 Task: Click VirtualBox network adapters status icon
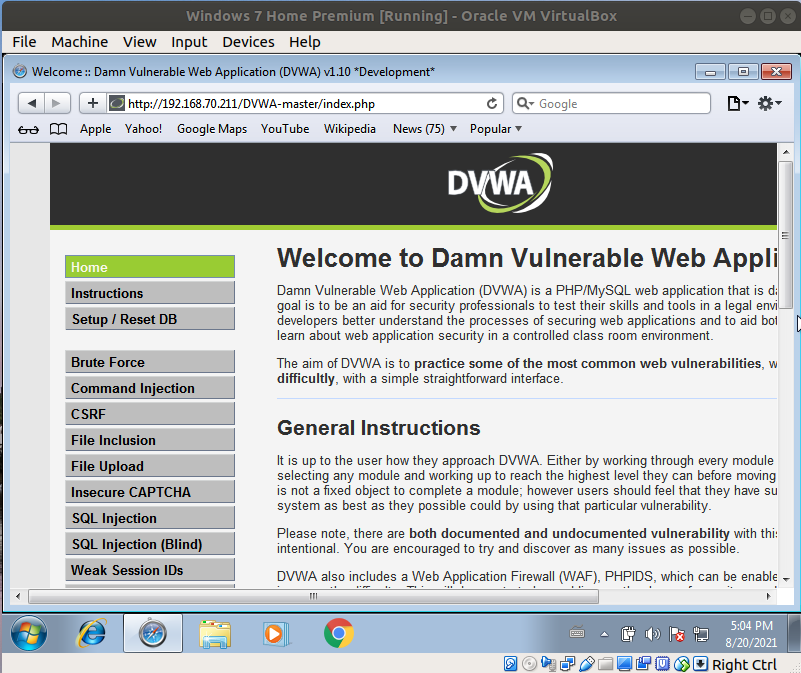tap(568, 664)
